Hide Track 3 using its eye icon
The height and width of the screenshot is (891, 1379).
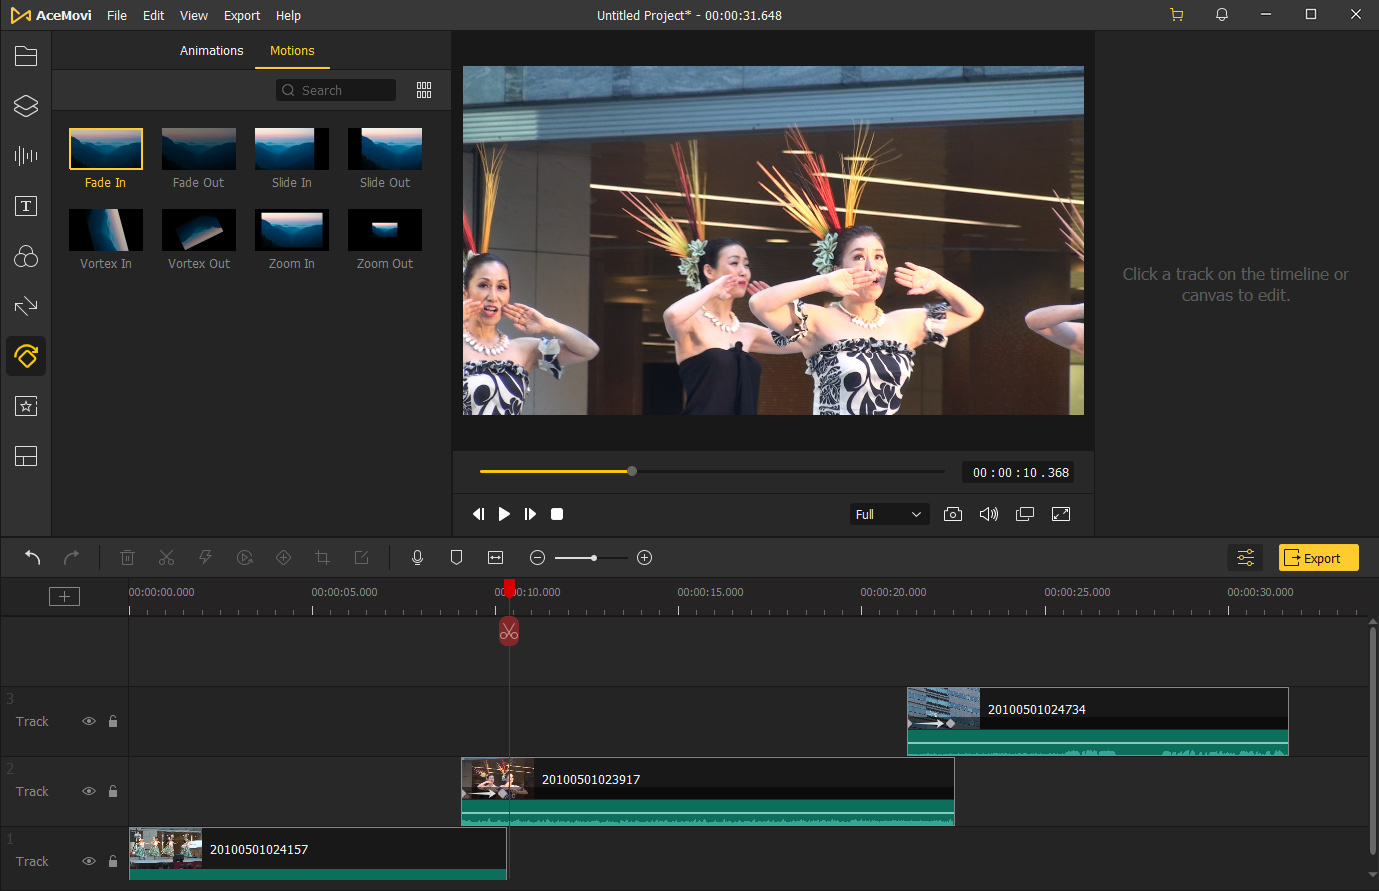tap(89, 721)
